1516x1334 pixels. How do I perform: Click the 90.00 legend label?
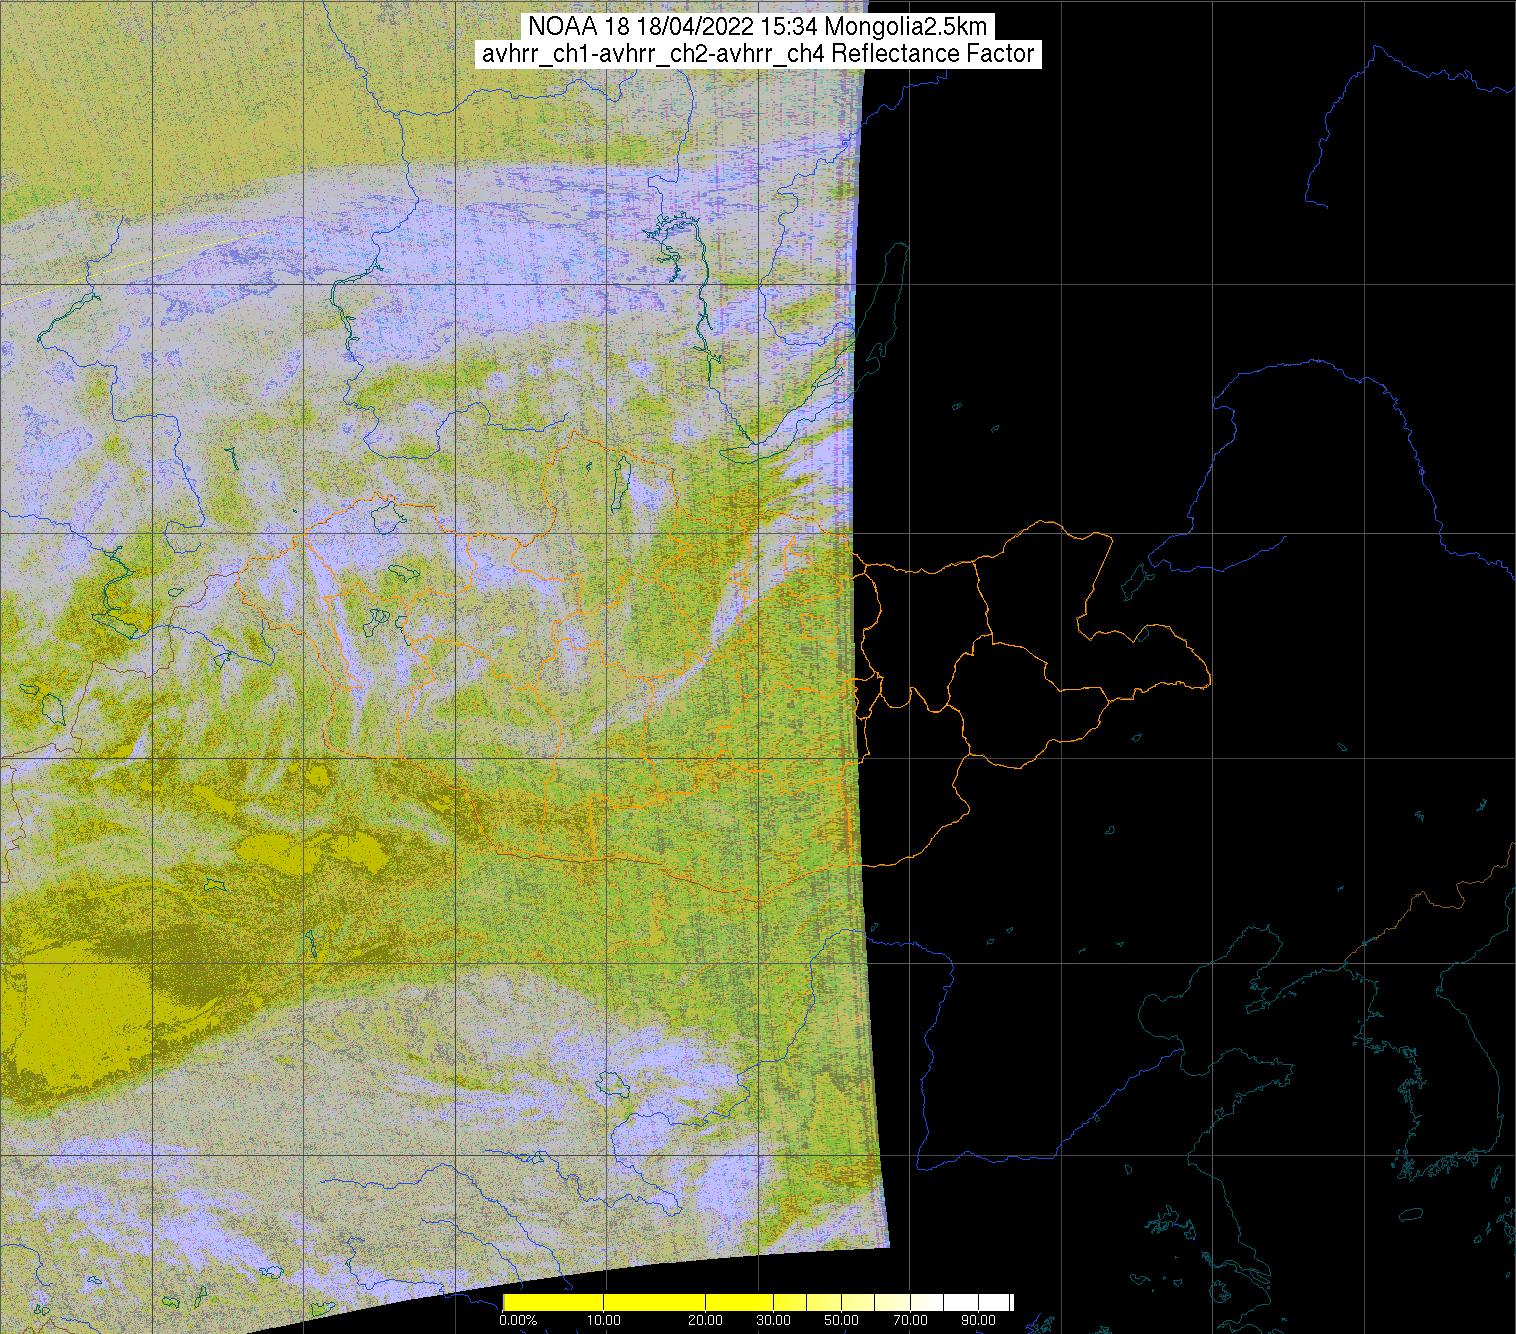coord(976,1320)
